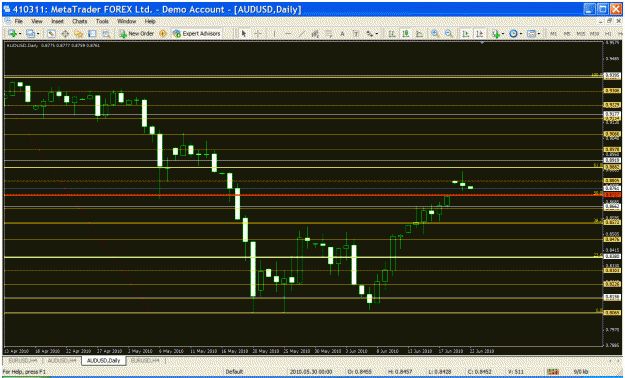Open the Strategy Tester magnifier icon
The image size is (625, 378).
click(106, 34)
